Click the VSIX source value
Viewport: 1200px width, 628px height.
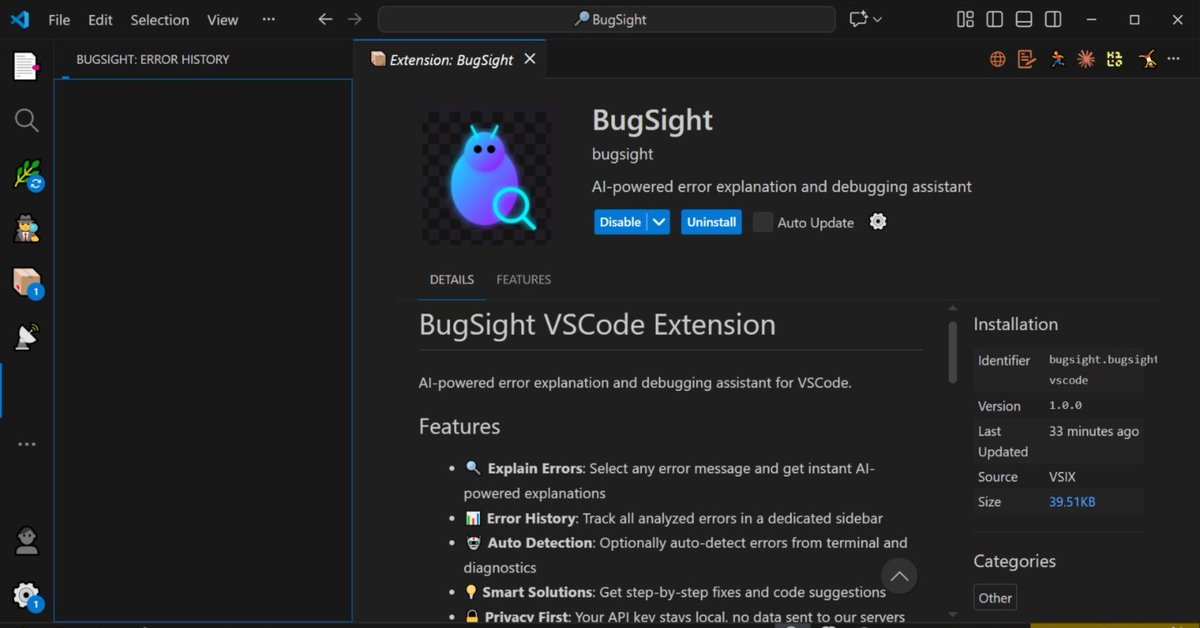[x=1062, y=476]
